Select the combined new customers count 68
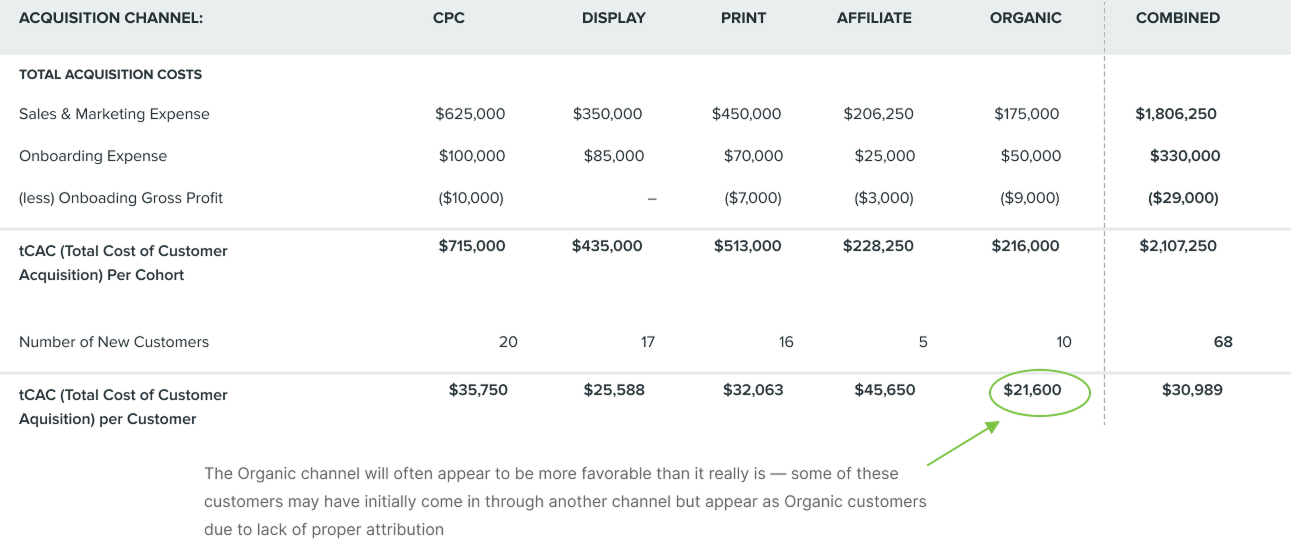 pyautogui.click(x=1223, y=342)
